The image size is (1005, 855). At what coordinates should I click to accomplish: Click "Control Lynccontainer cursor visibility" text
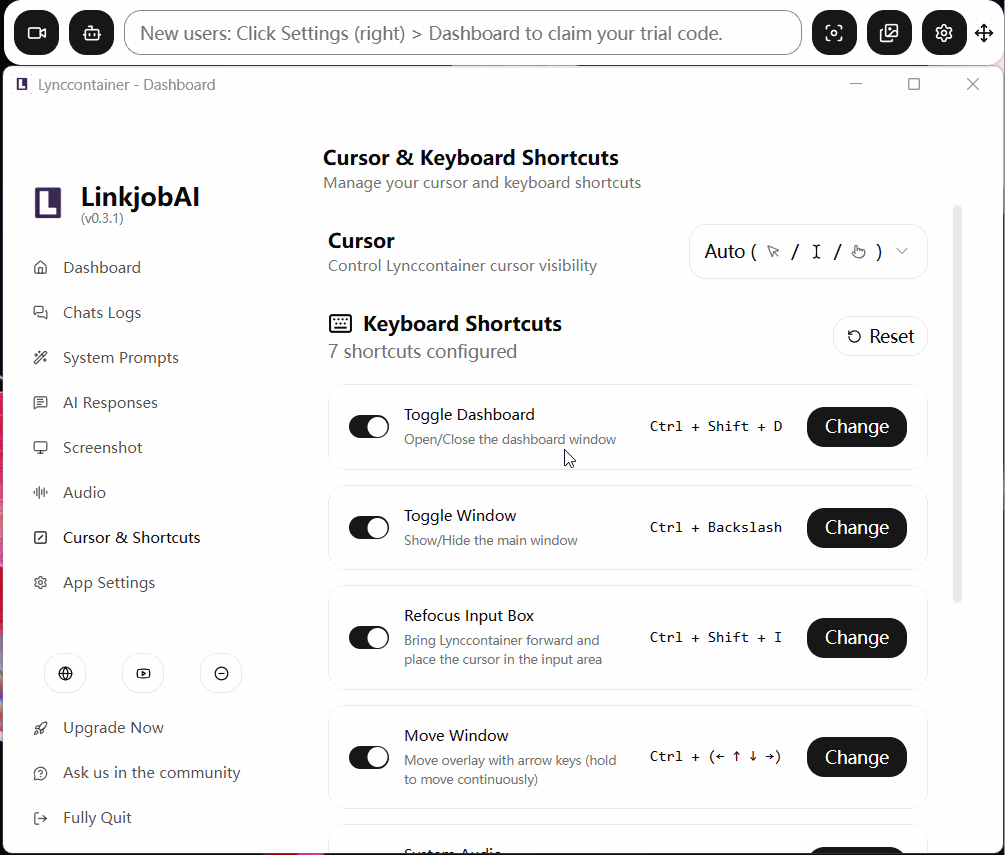462,265
